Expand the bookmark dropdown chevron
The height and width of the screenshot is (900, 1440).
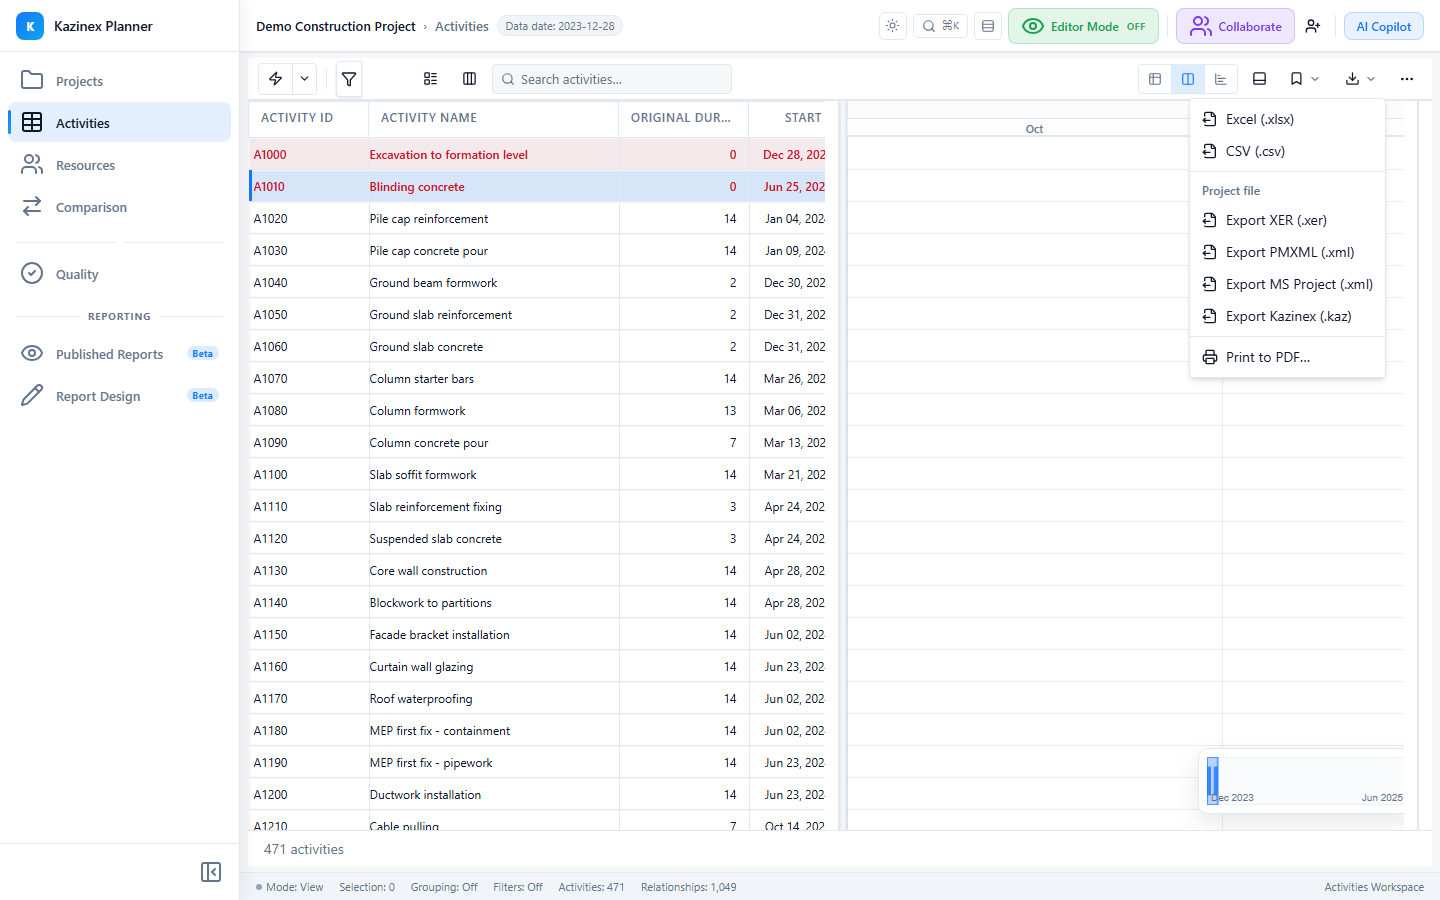coord(1315,79)
